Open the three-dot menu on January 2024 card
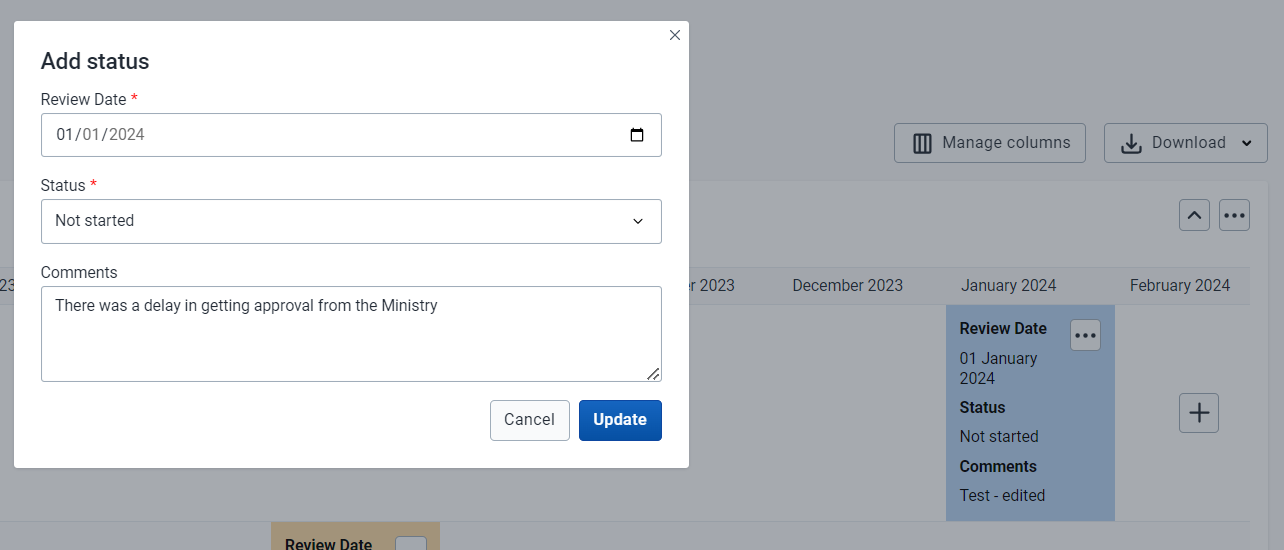This screenshot has width=1284, height=550. [1085, 335]
